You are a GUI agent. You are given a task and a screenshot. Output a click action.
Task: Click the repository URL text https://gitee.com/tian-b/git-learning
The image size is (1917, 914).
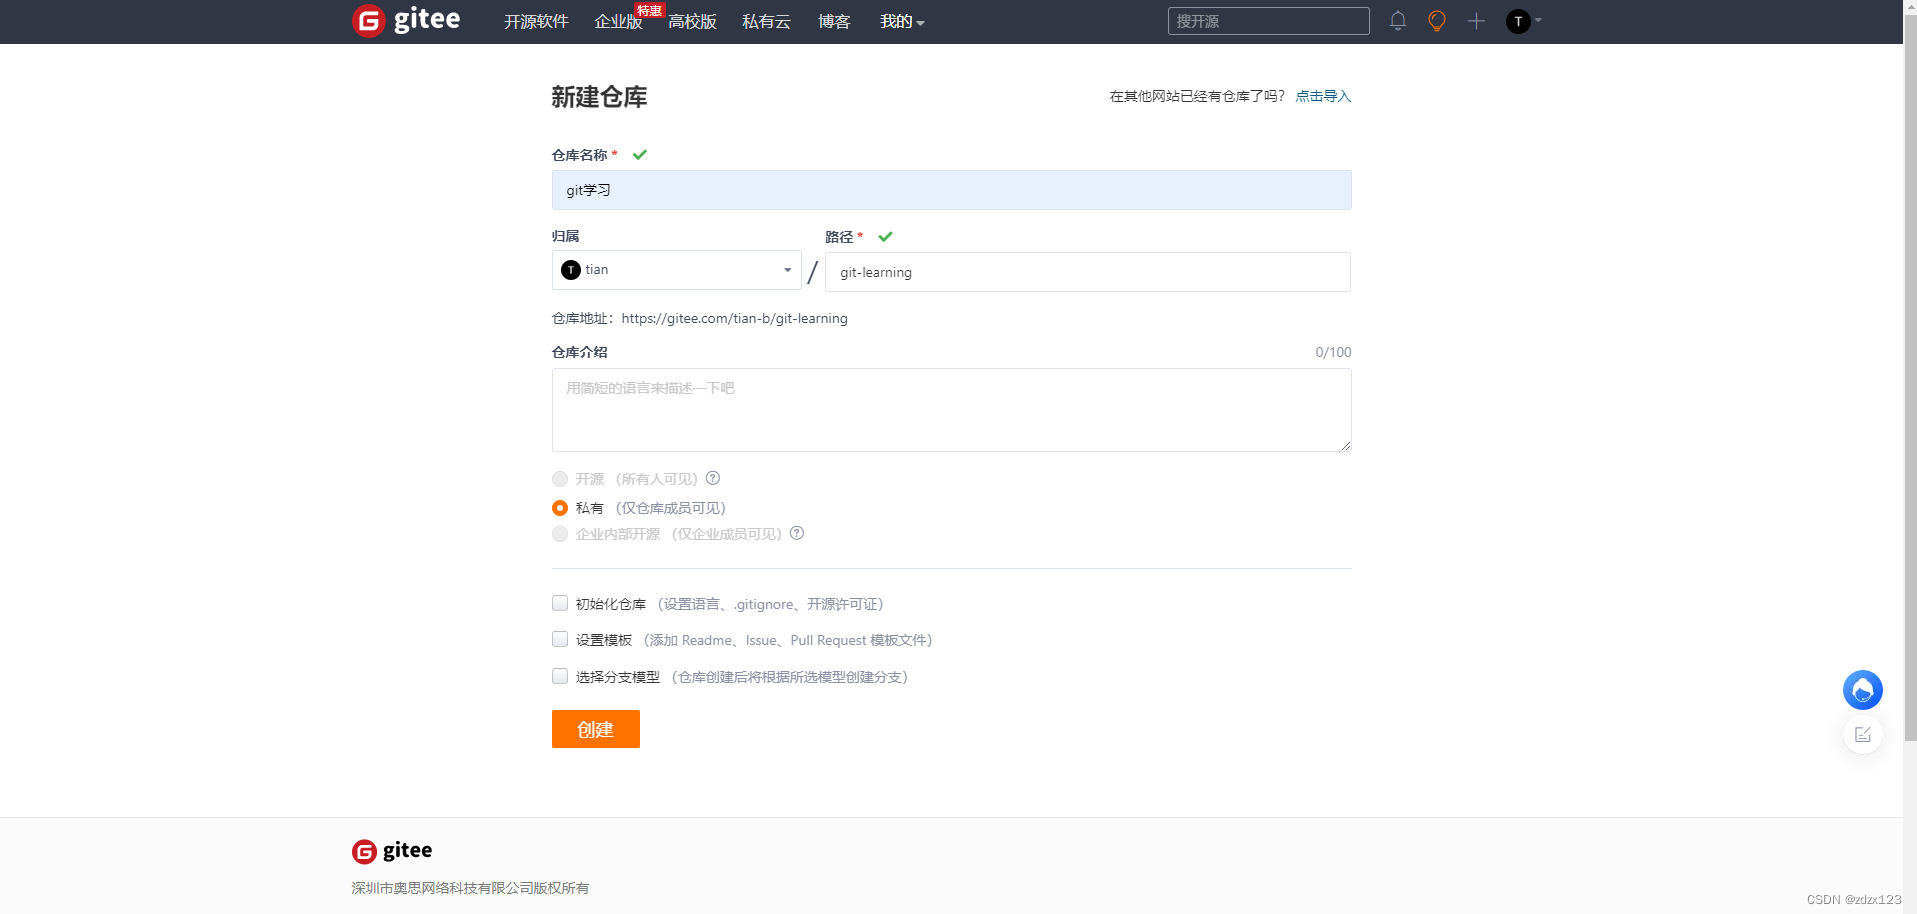tap(734, 318)
